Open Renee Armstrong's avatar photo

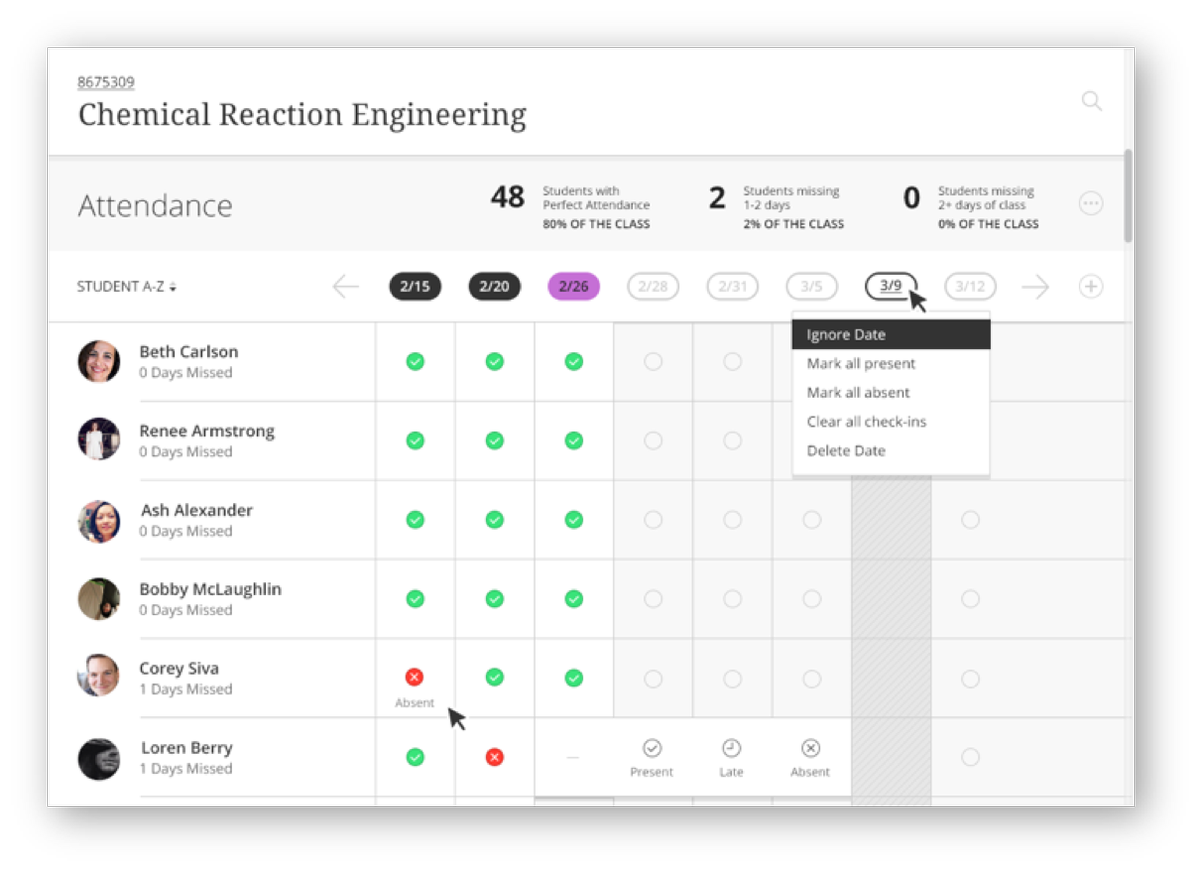[99, 439]
